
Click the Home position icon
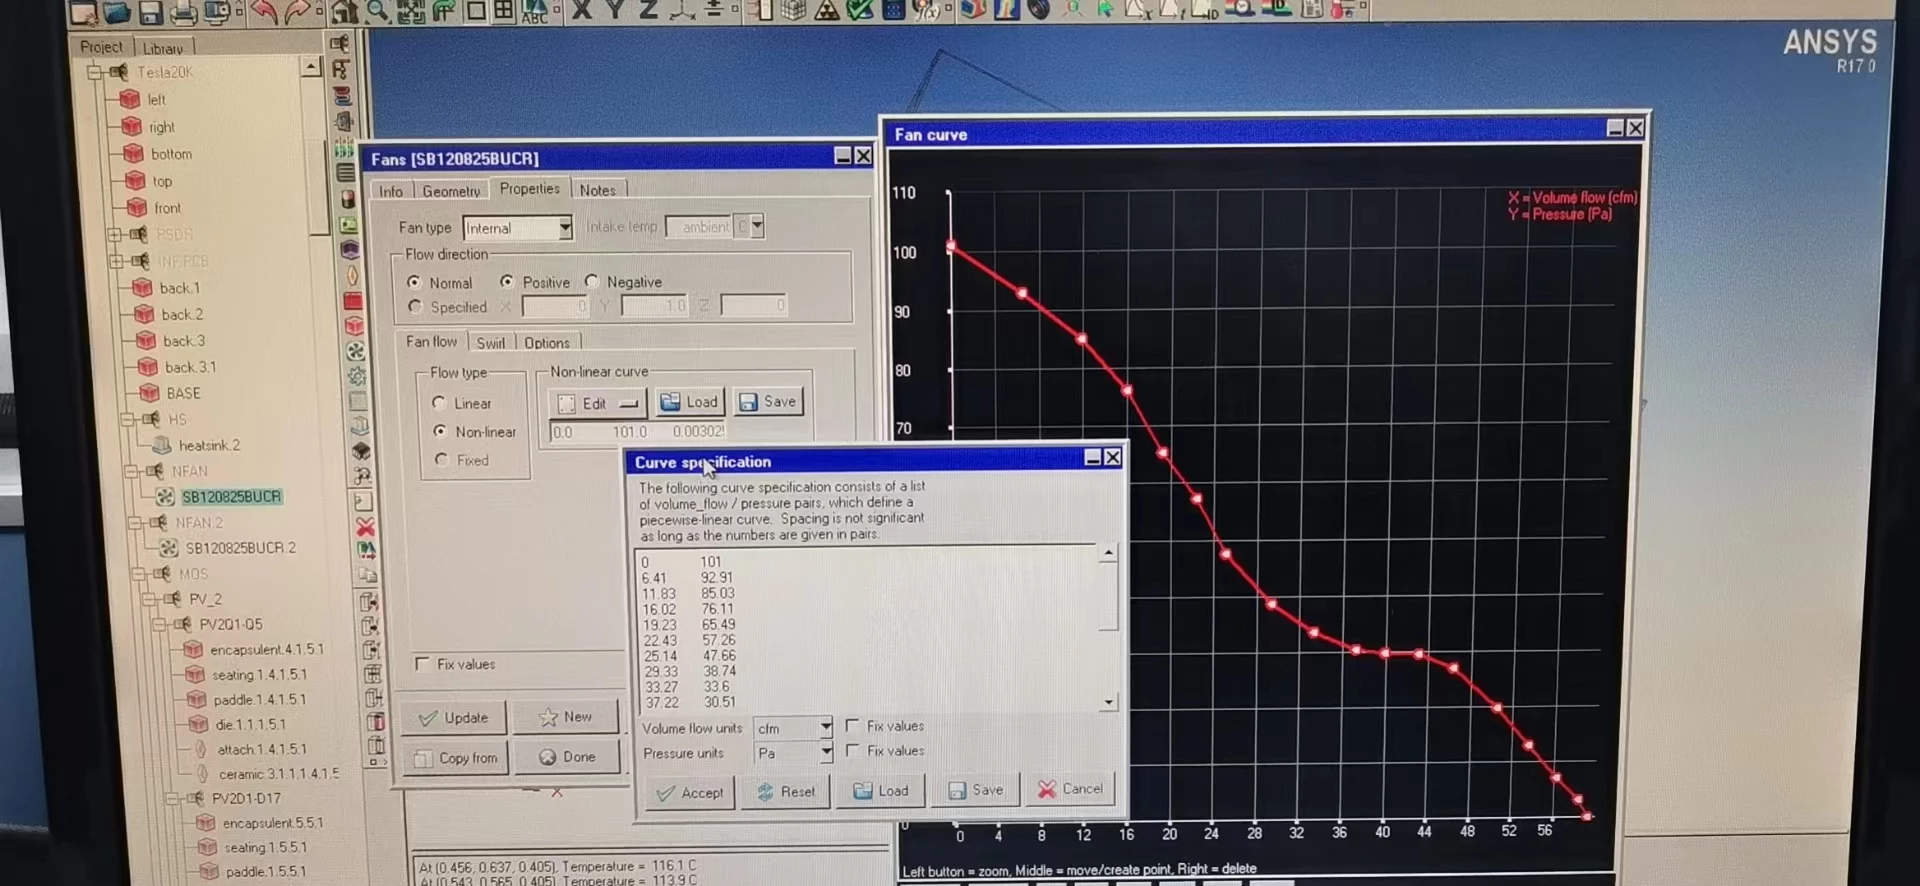coord(344,12)
